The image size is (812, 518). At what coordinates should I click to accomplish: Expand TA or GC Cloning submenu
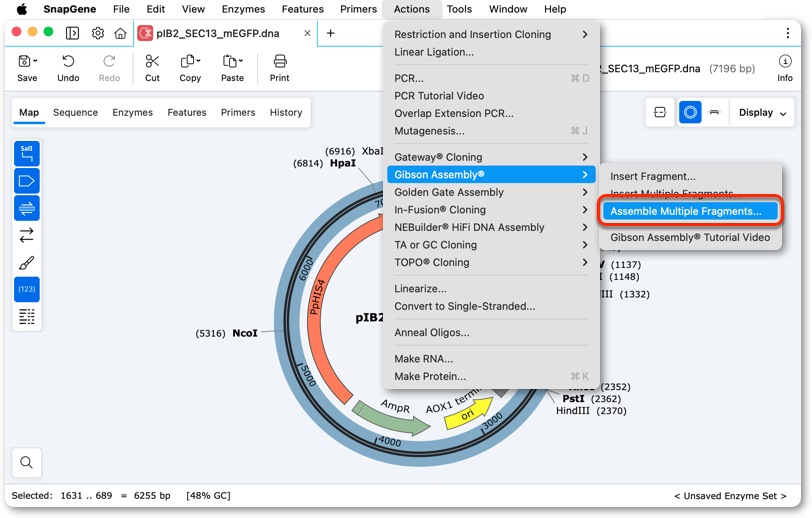point(491,245)
